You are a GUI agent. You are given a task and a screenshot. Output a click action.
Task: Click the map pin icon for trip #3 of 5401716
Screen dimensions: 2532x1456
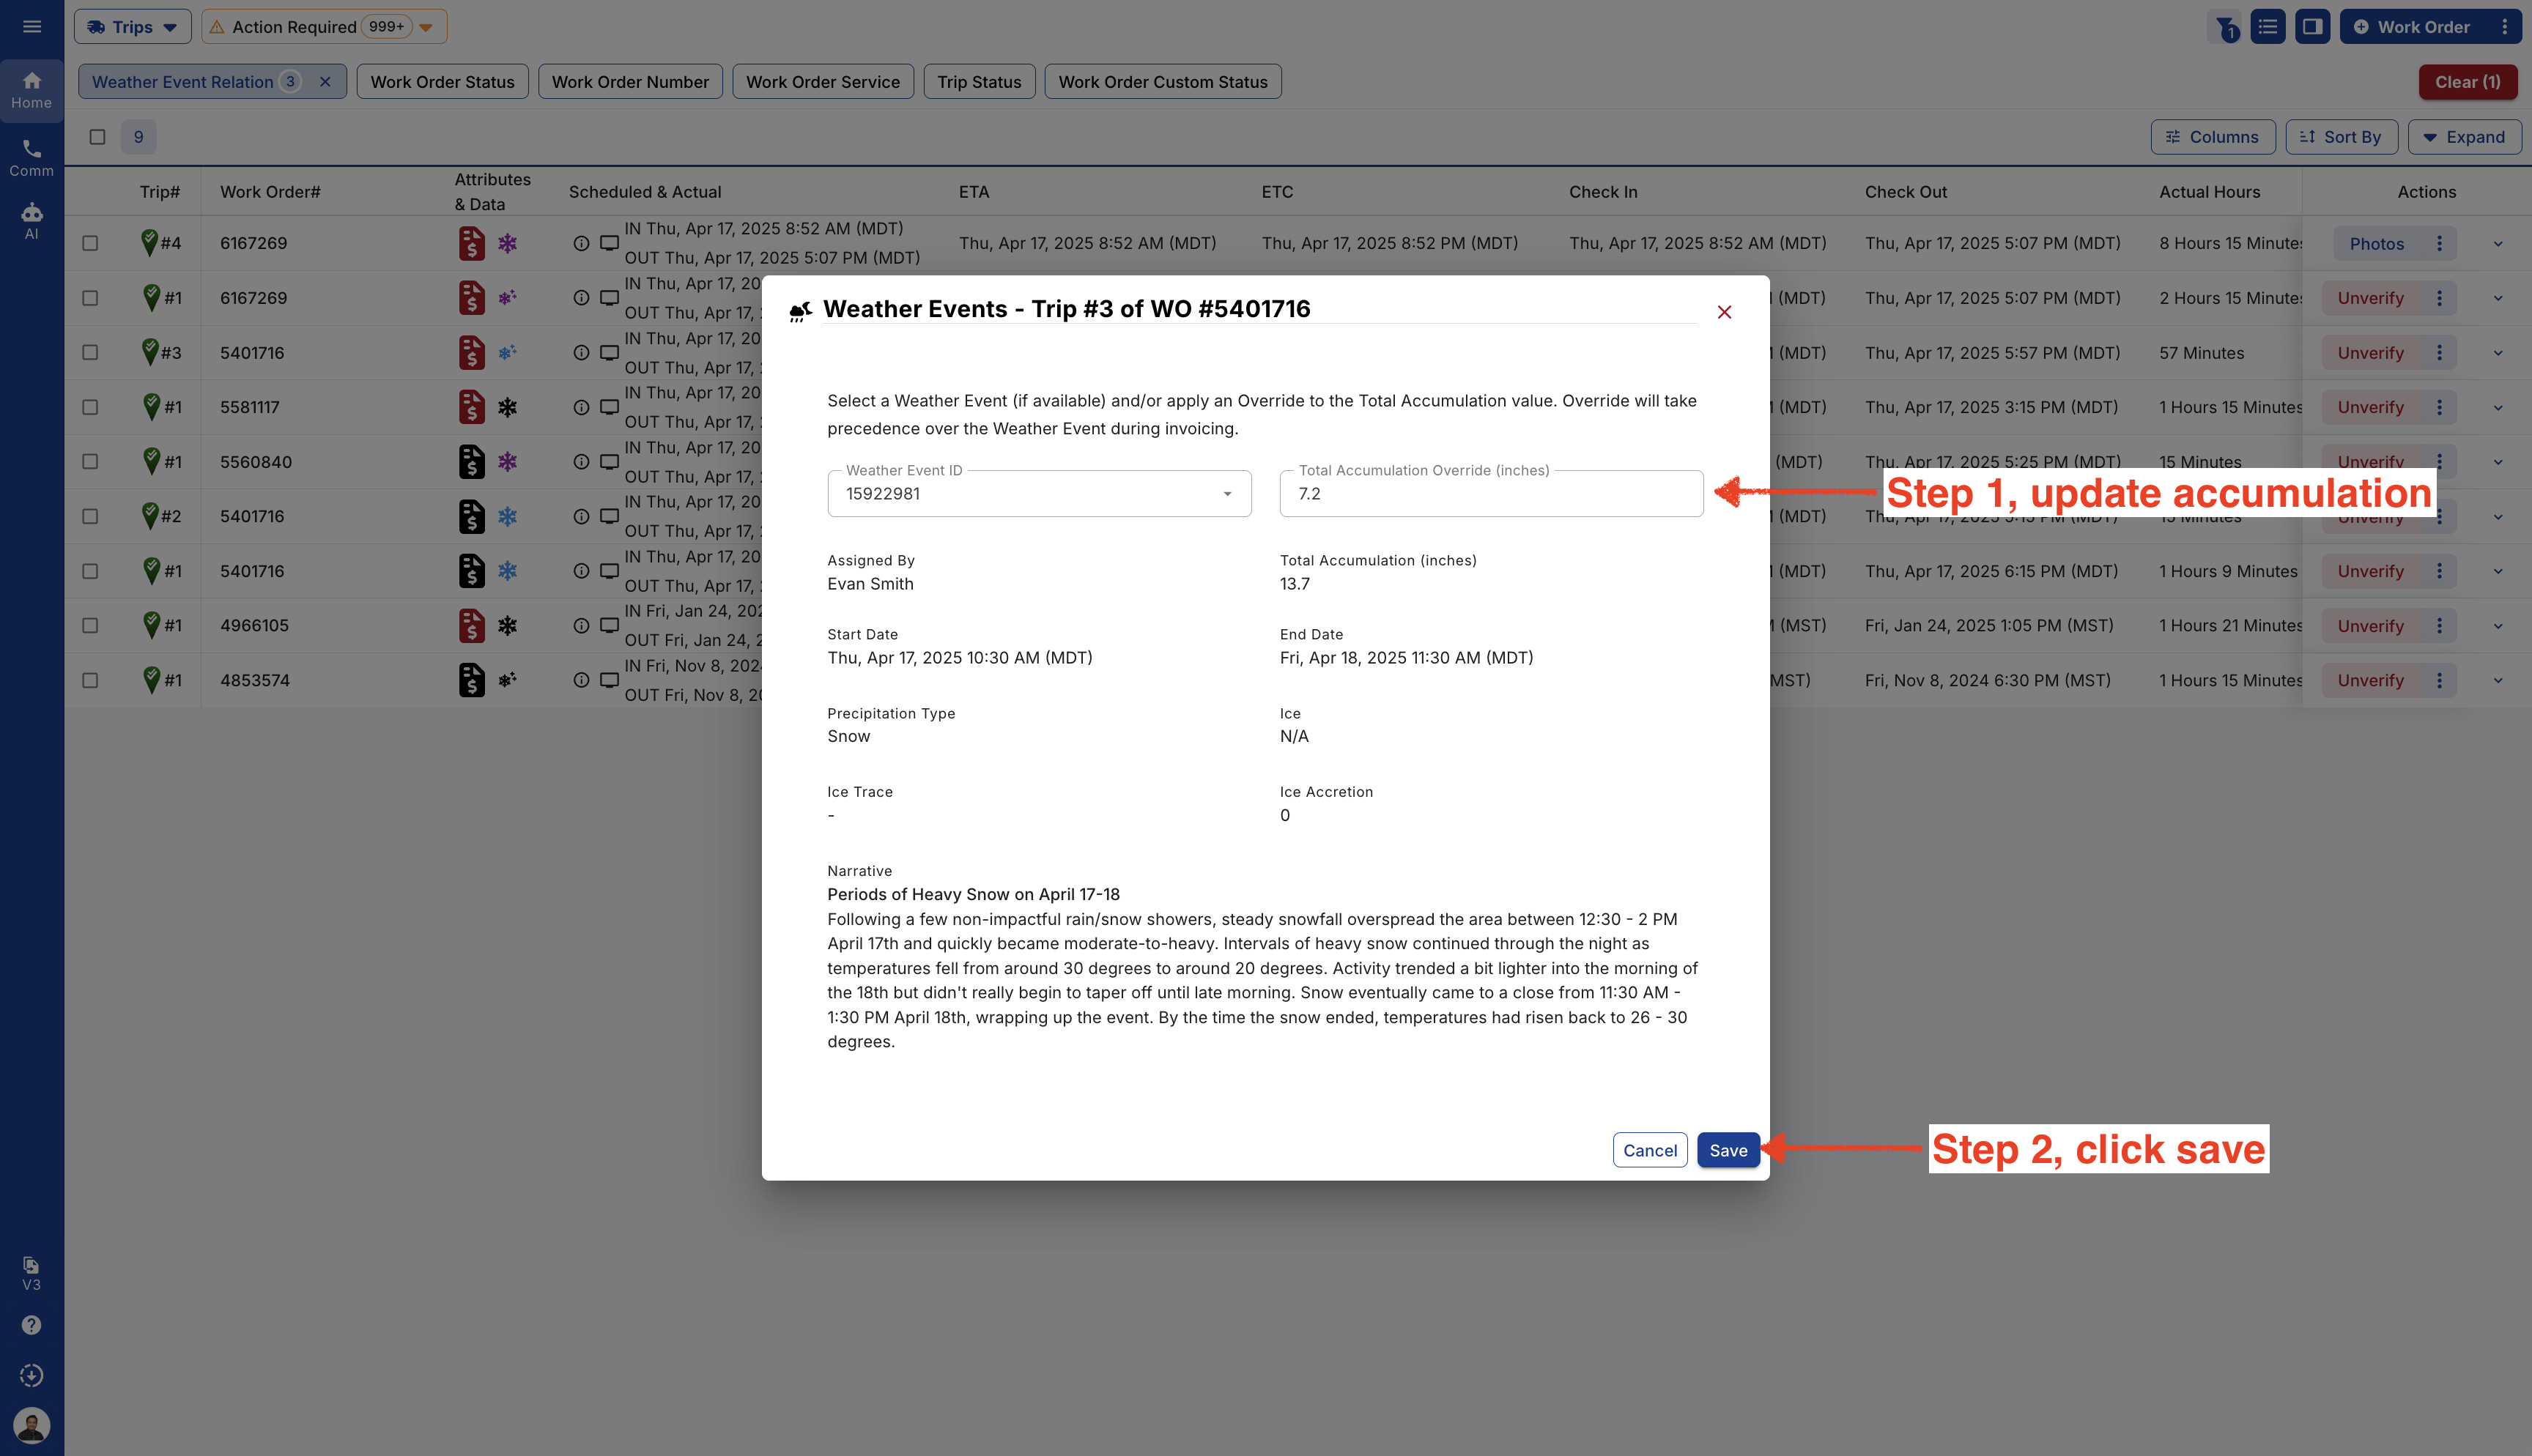pos(150,352)
